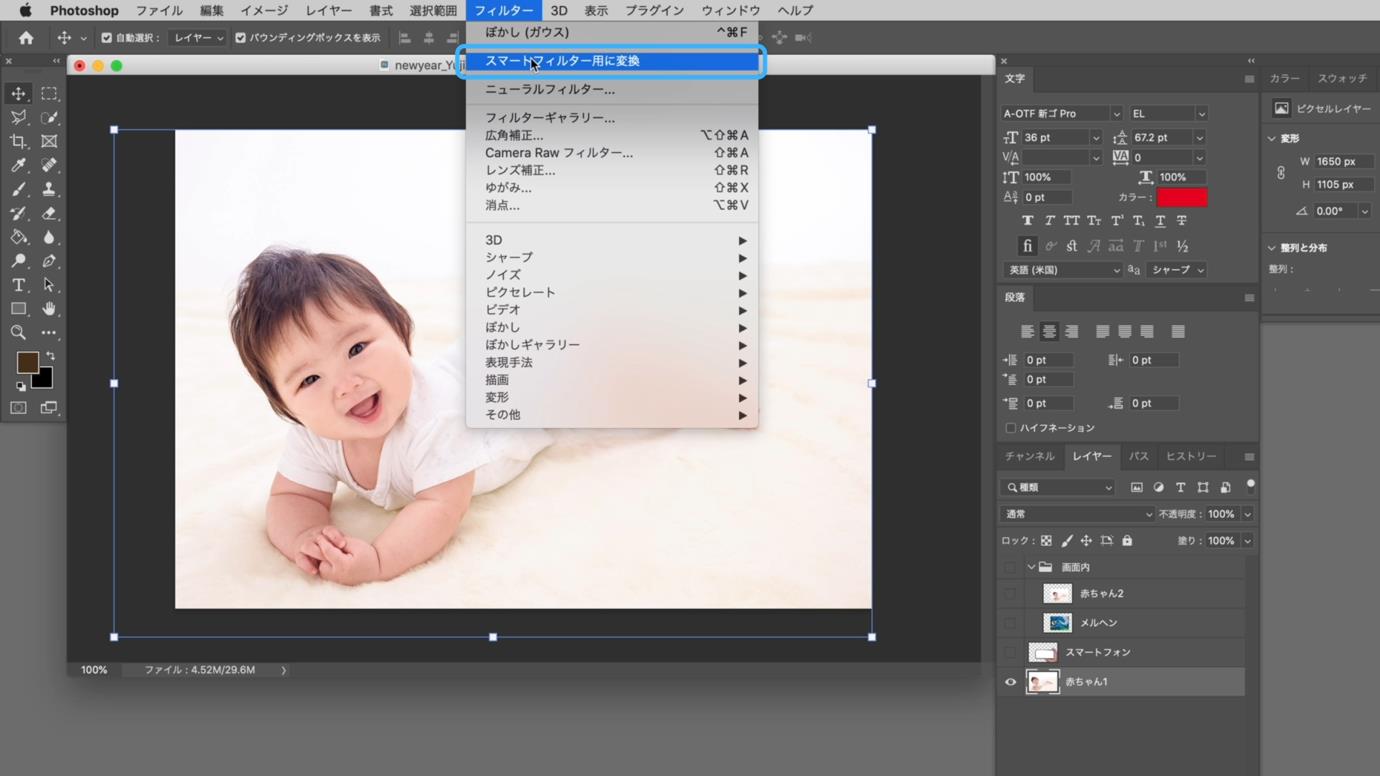The width and height of the screenshot is (1380, 776).
Task: Switch to the ヒストリー tab
Action: pyautogui.click(x=1191, y=457)
